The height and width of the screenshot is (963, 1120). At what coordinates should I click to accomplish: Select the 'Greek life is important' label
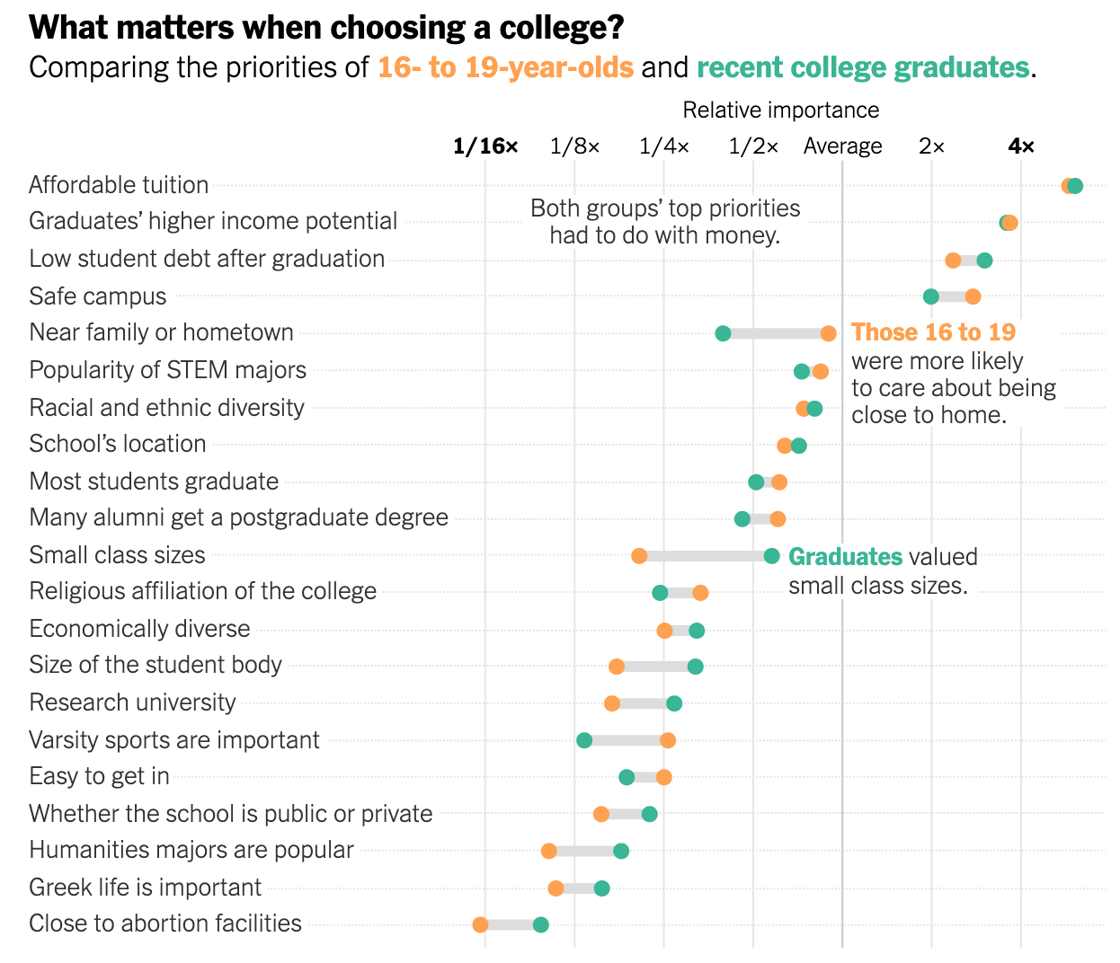145,887
